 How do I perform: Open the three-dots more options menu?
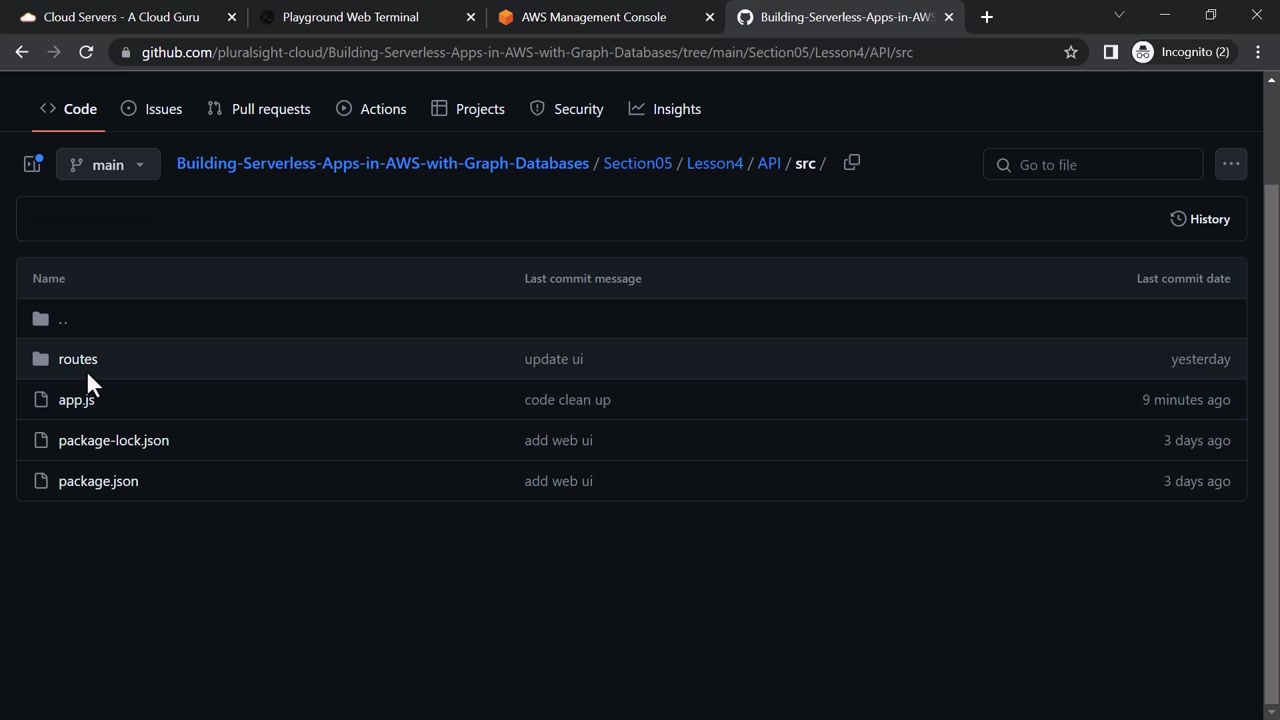[x=1230, y=164]
